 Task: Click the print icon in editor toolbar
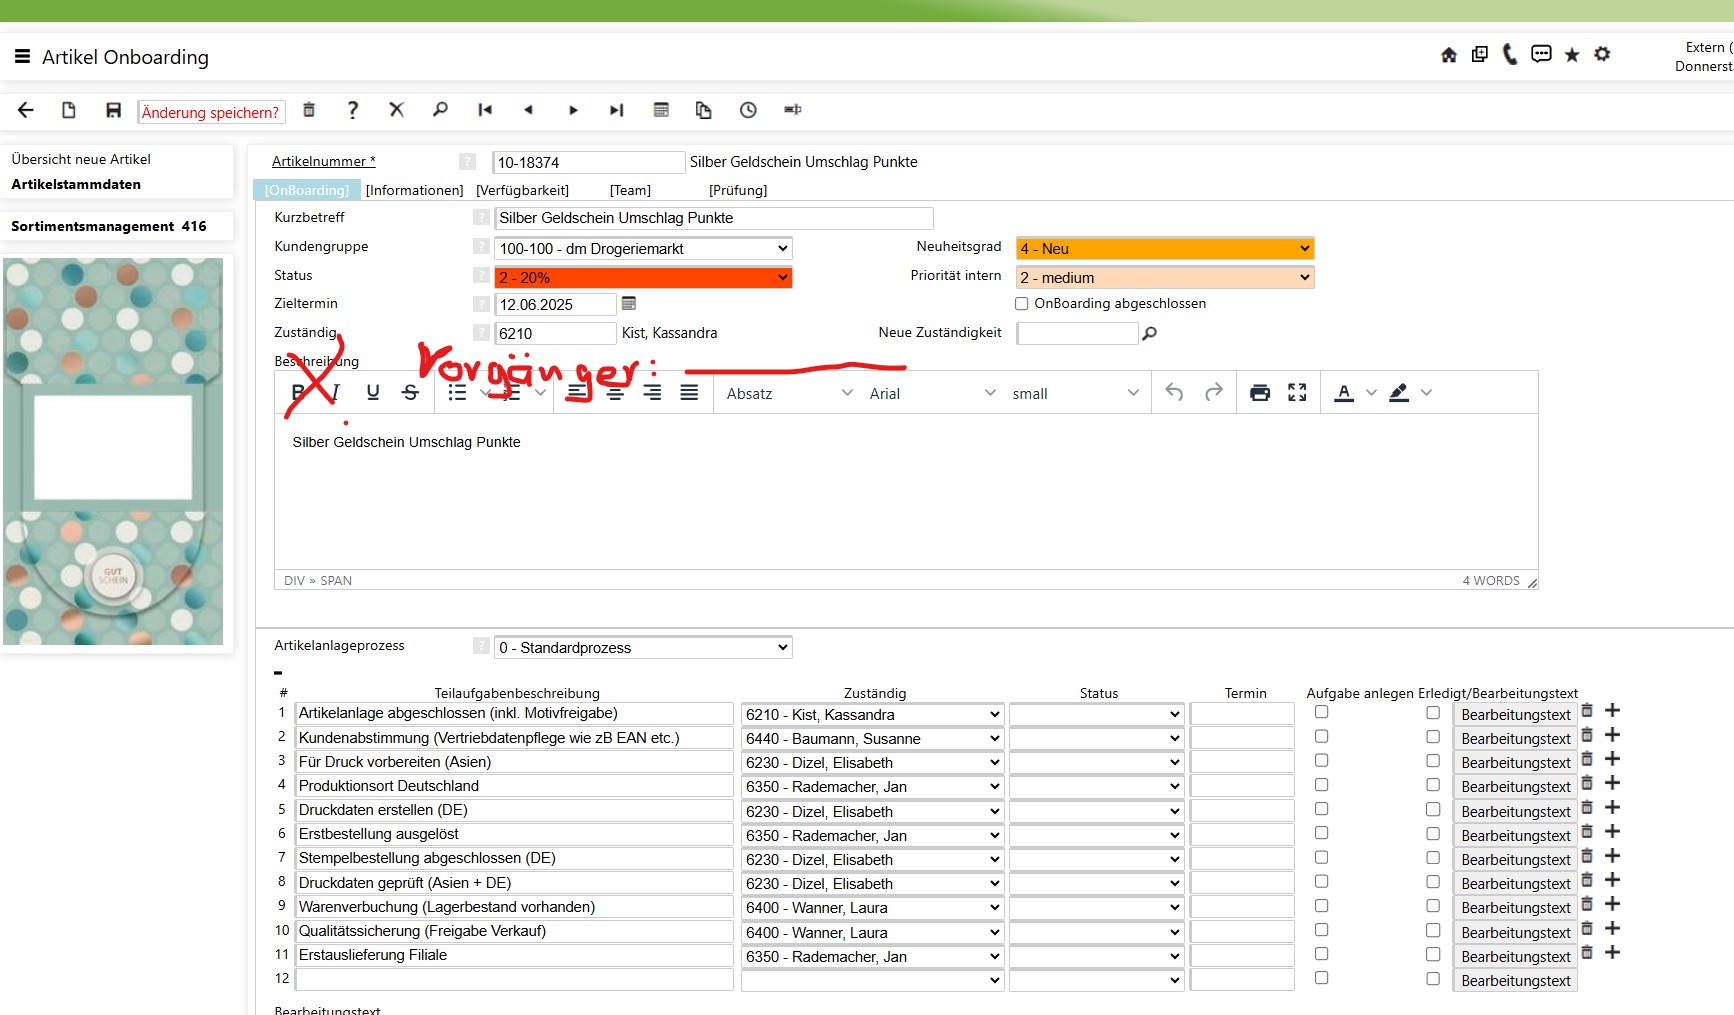coord(1260,393)
